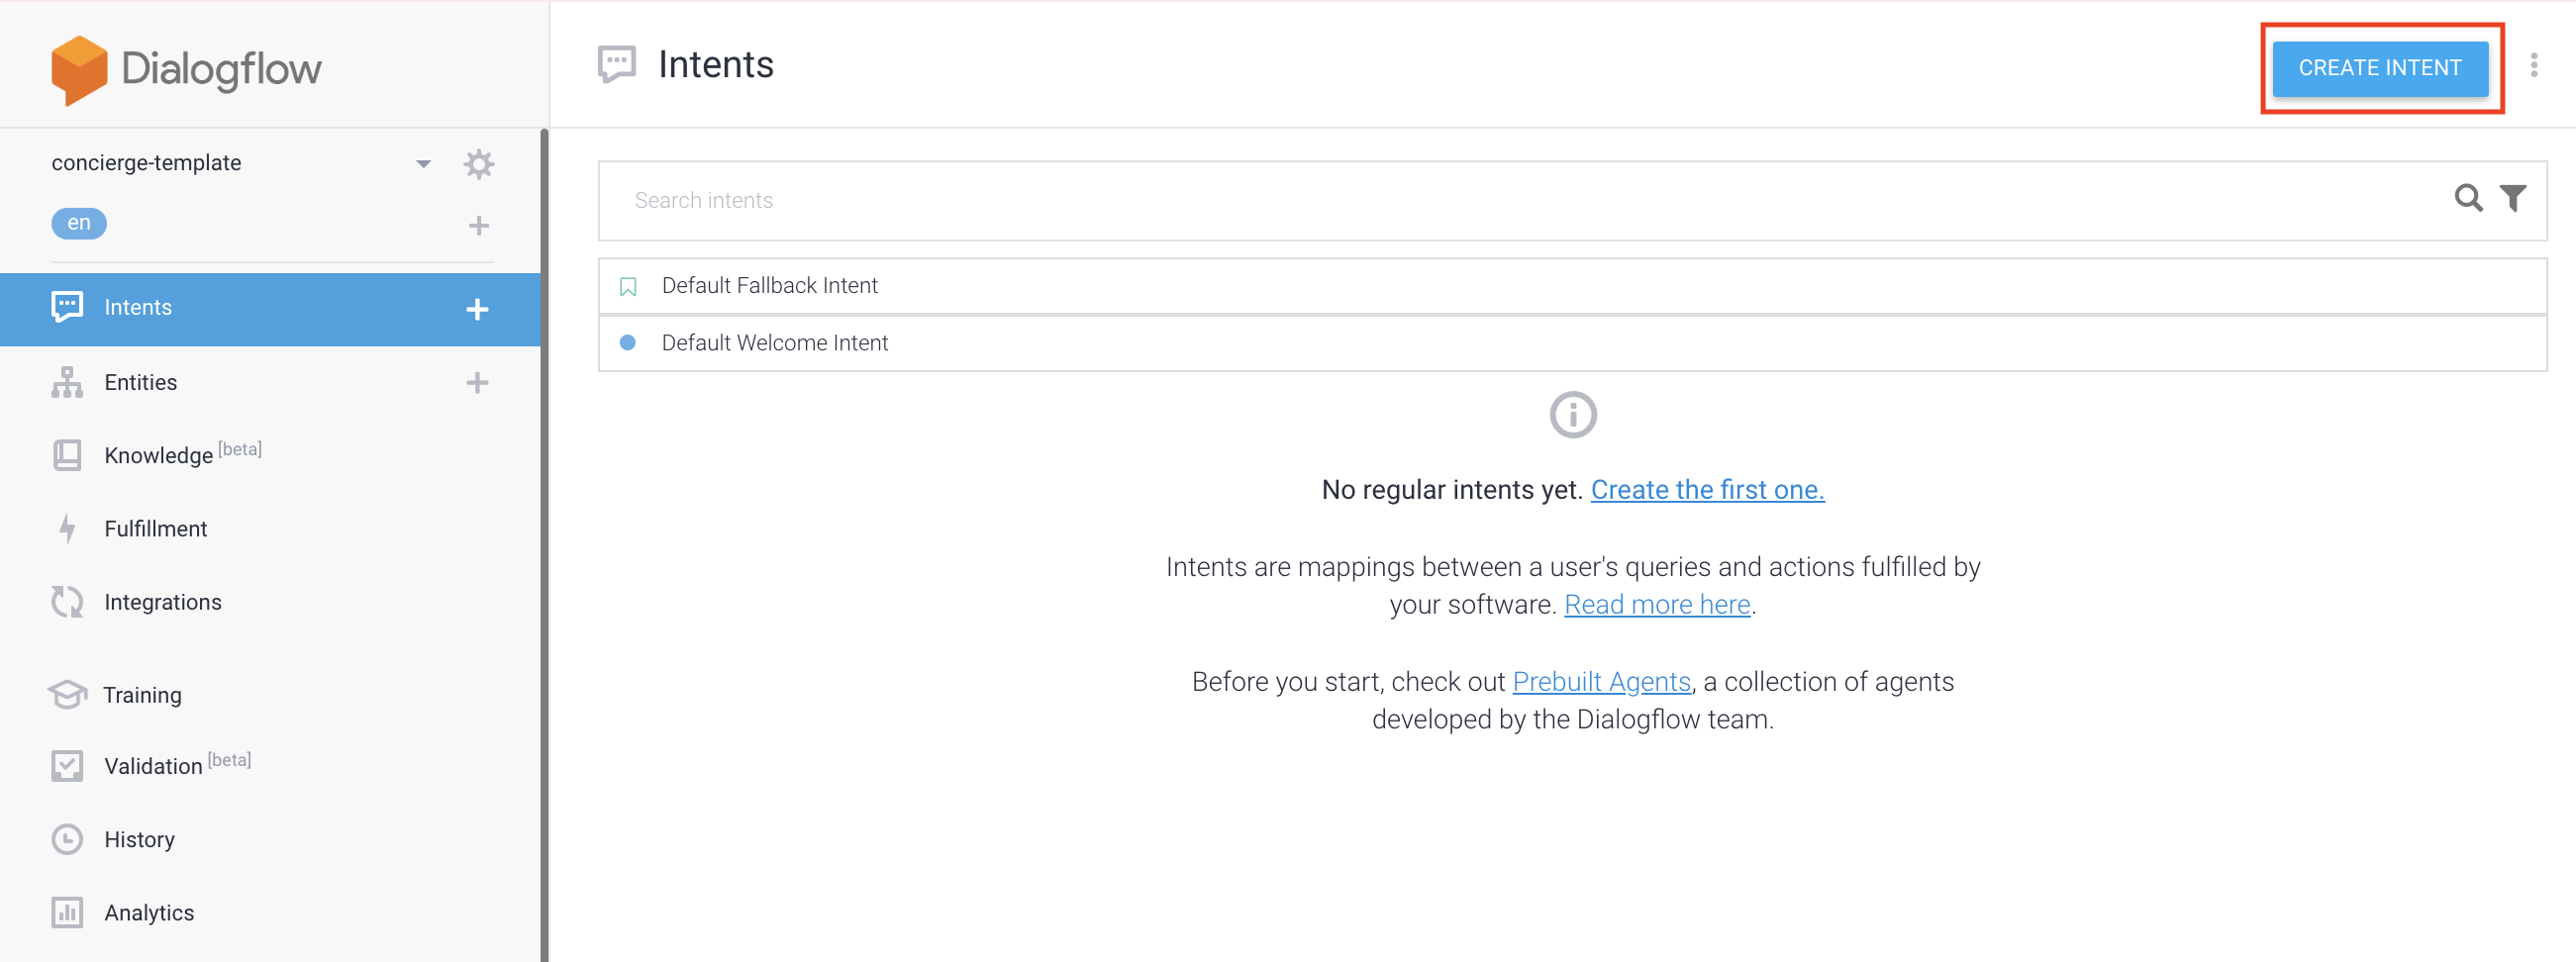2576x962 pixels.
Task: Click the Dialogflow logo
Action: pyautogui.click(x=186, y=69)
